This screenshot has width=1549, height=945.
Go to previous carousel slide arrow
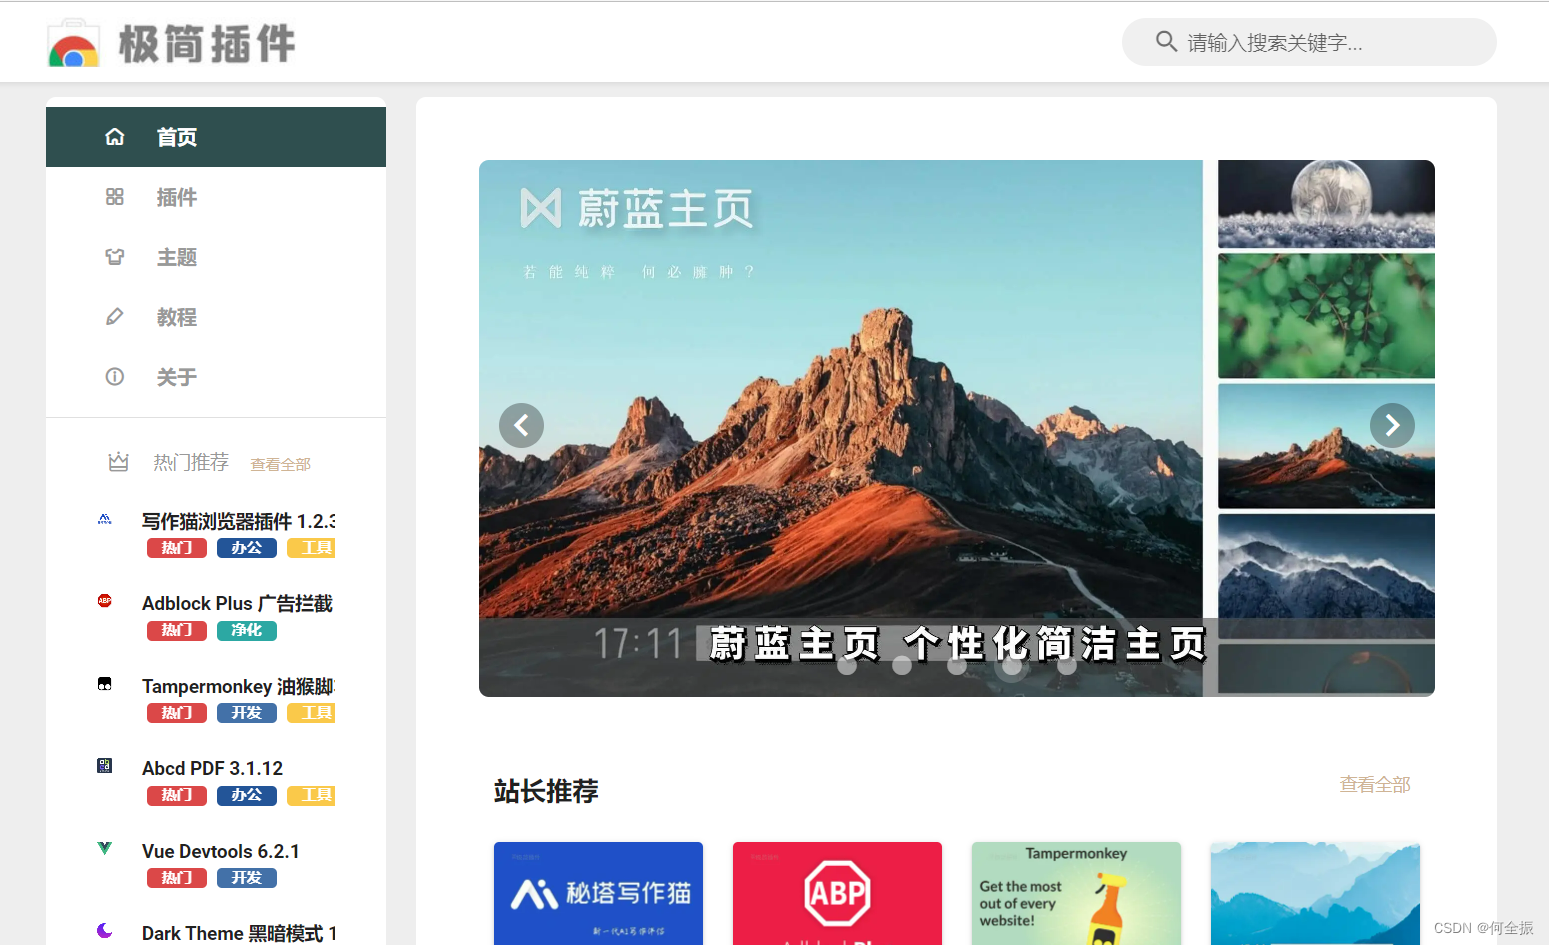[x=521, y=426]
